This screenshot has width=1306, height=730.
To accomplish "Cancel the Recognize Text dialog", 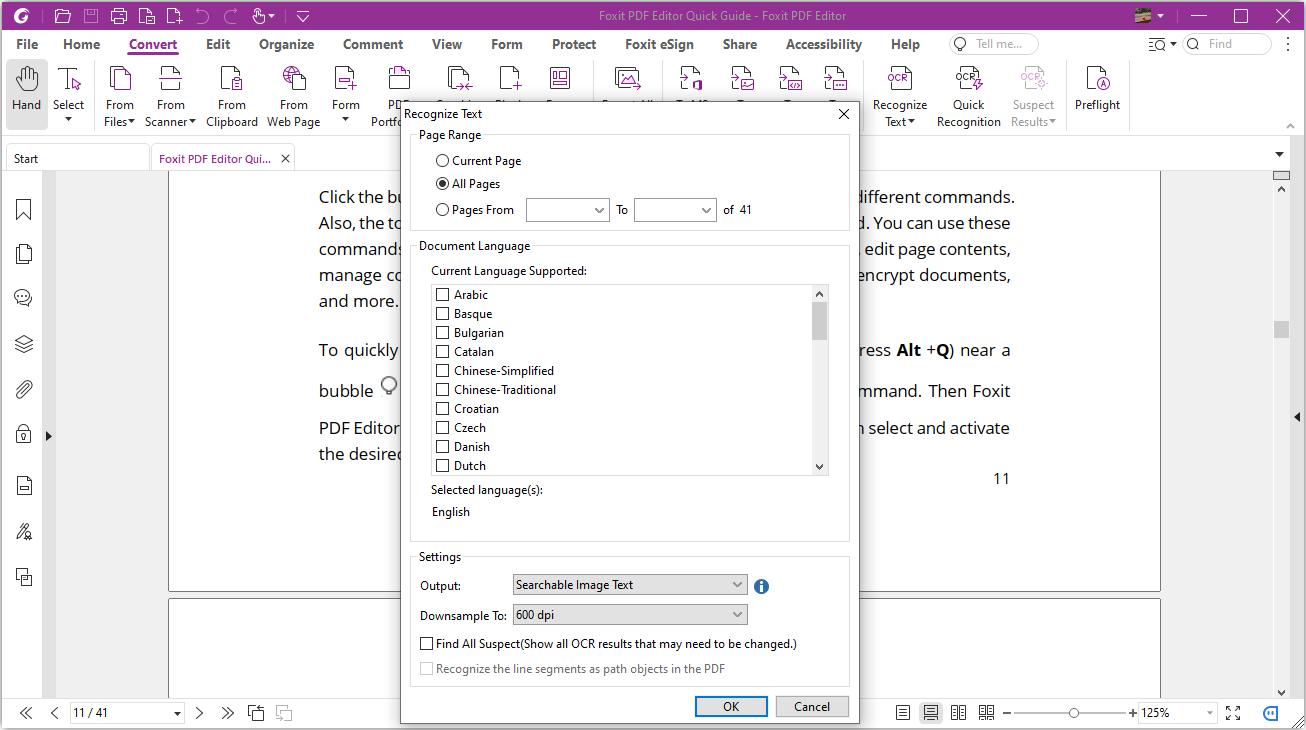I will [812, 706].
